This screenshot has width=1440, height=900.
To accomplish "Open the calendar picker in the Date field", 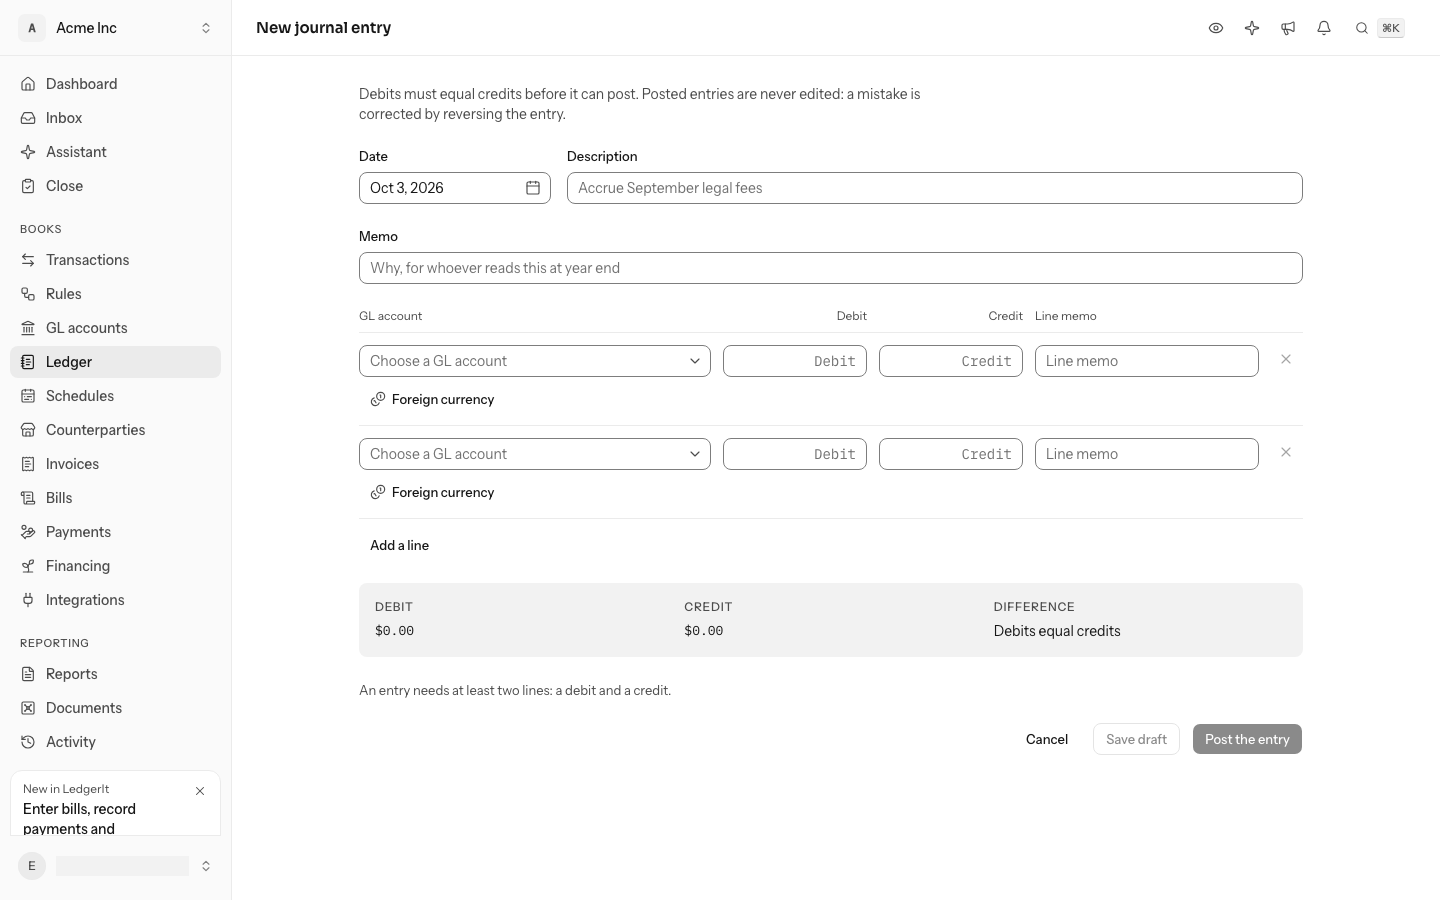I will 533,188.
